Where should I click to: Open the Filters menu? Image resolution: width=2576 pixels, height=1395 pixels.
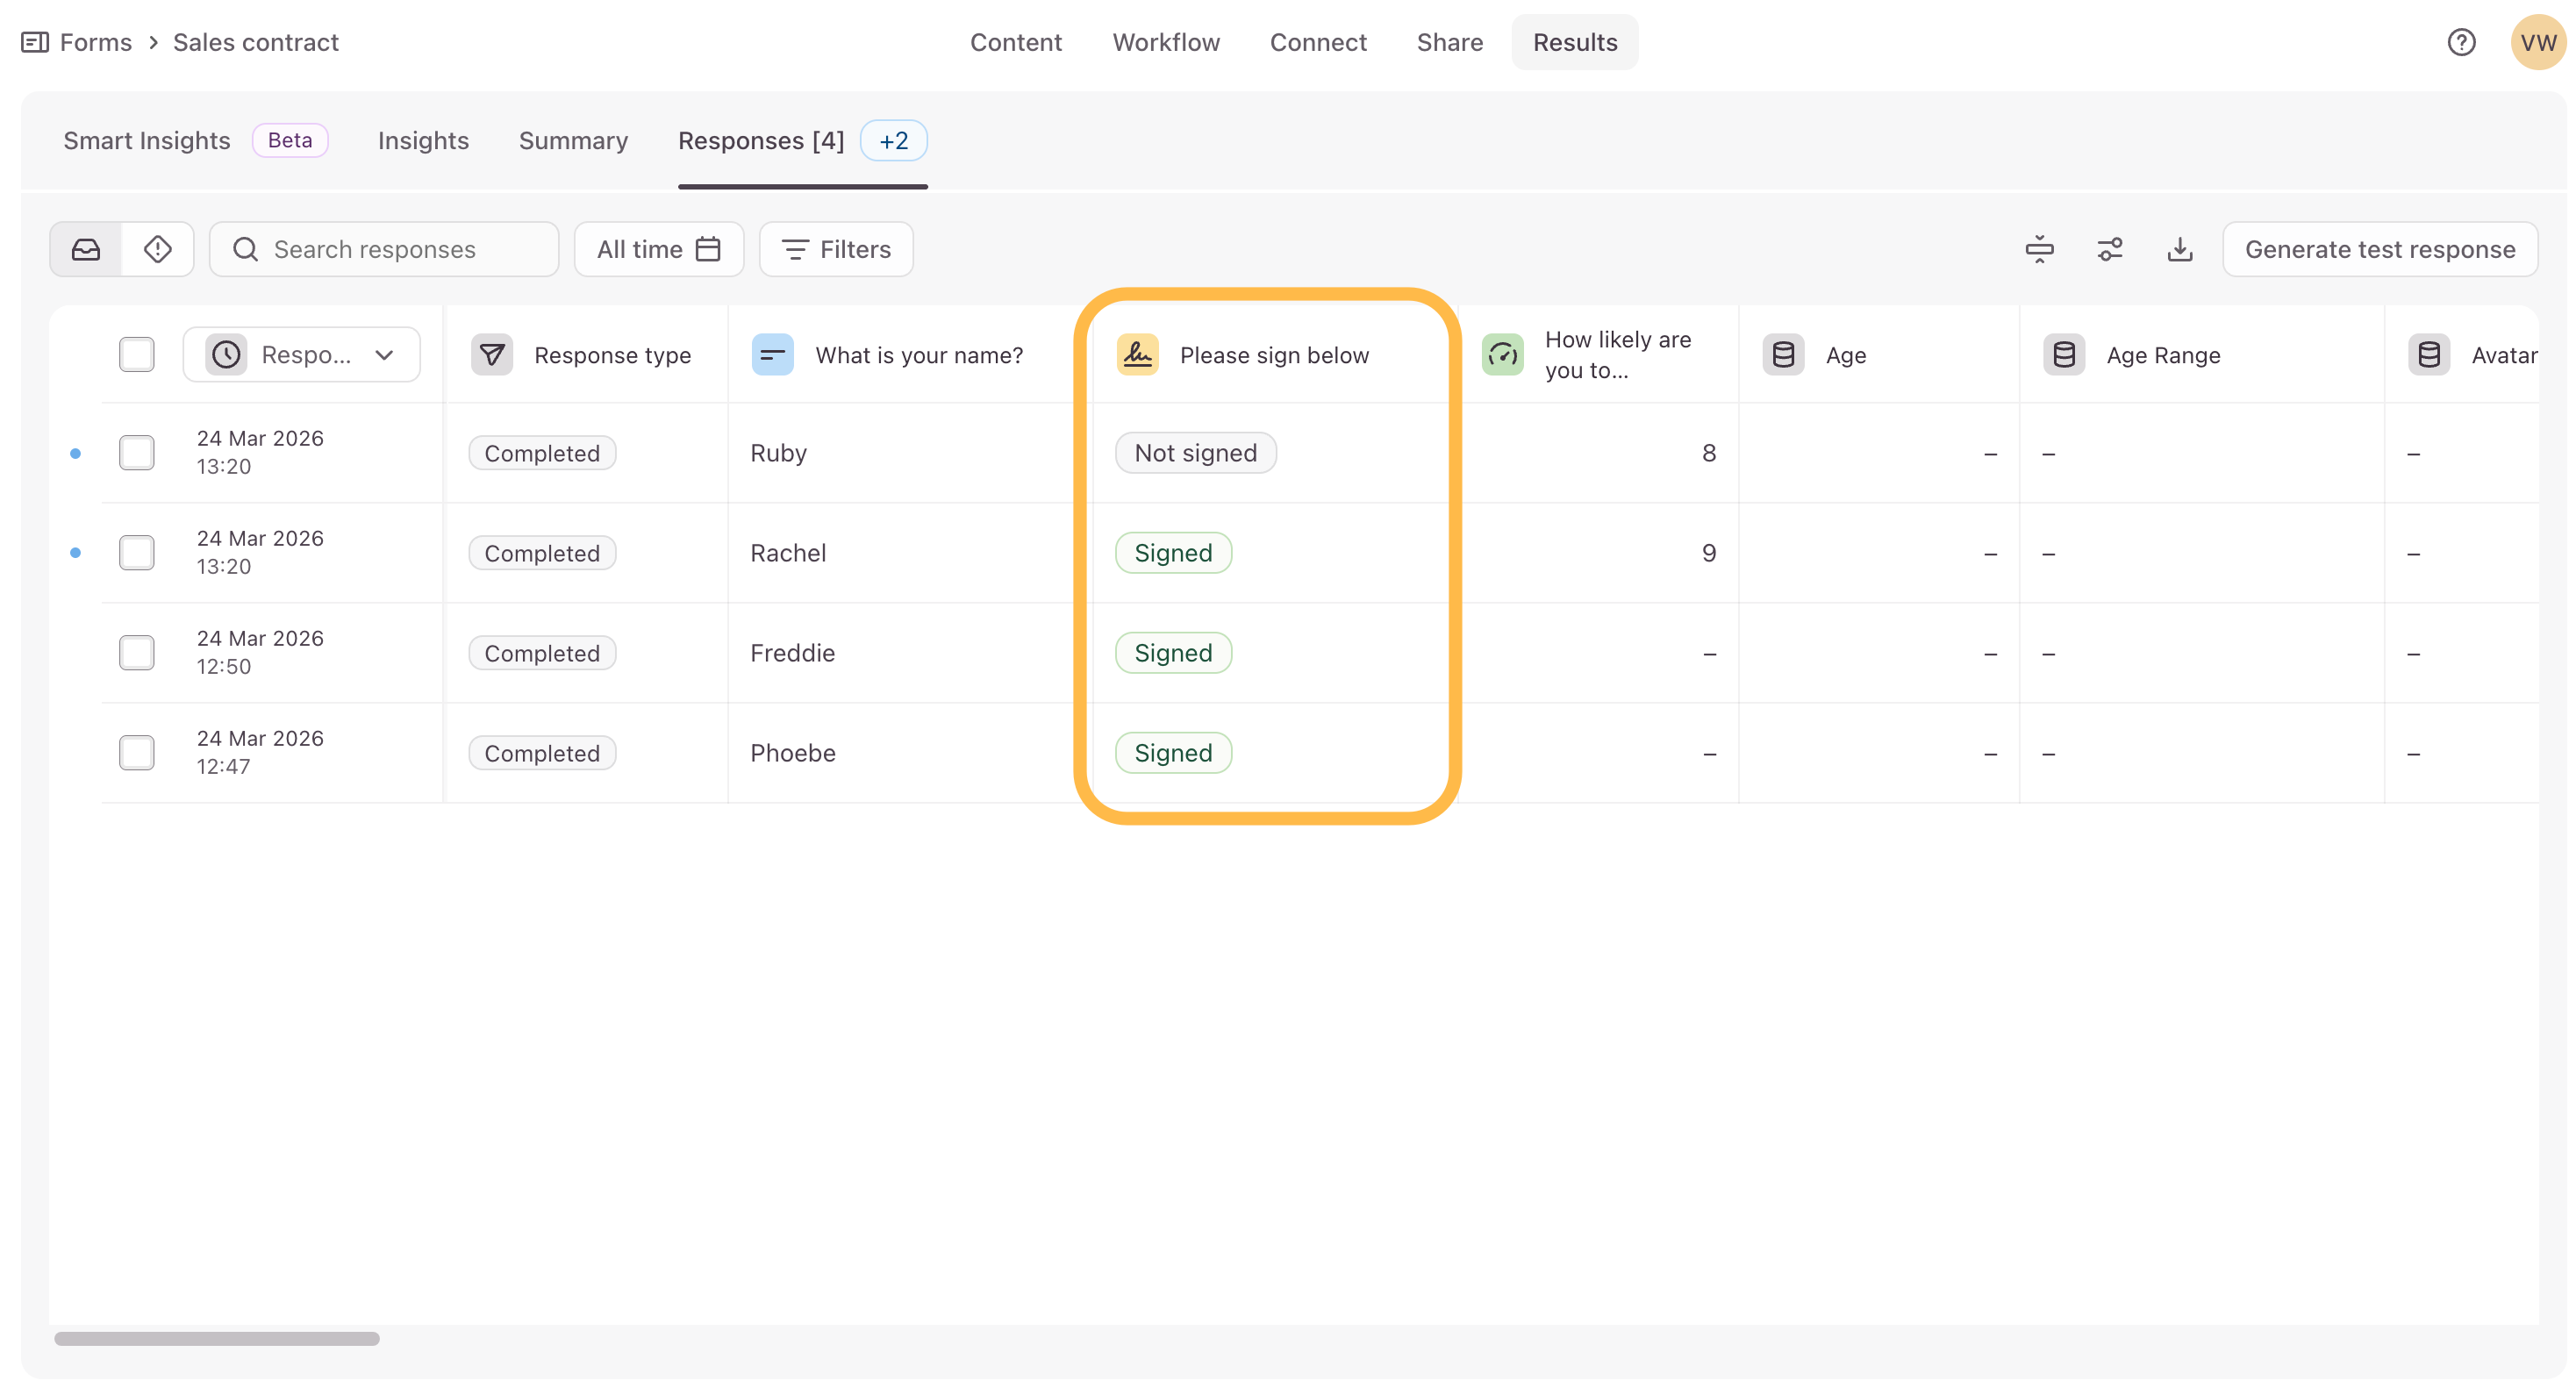[x=836, y=249]
